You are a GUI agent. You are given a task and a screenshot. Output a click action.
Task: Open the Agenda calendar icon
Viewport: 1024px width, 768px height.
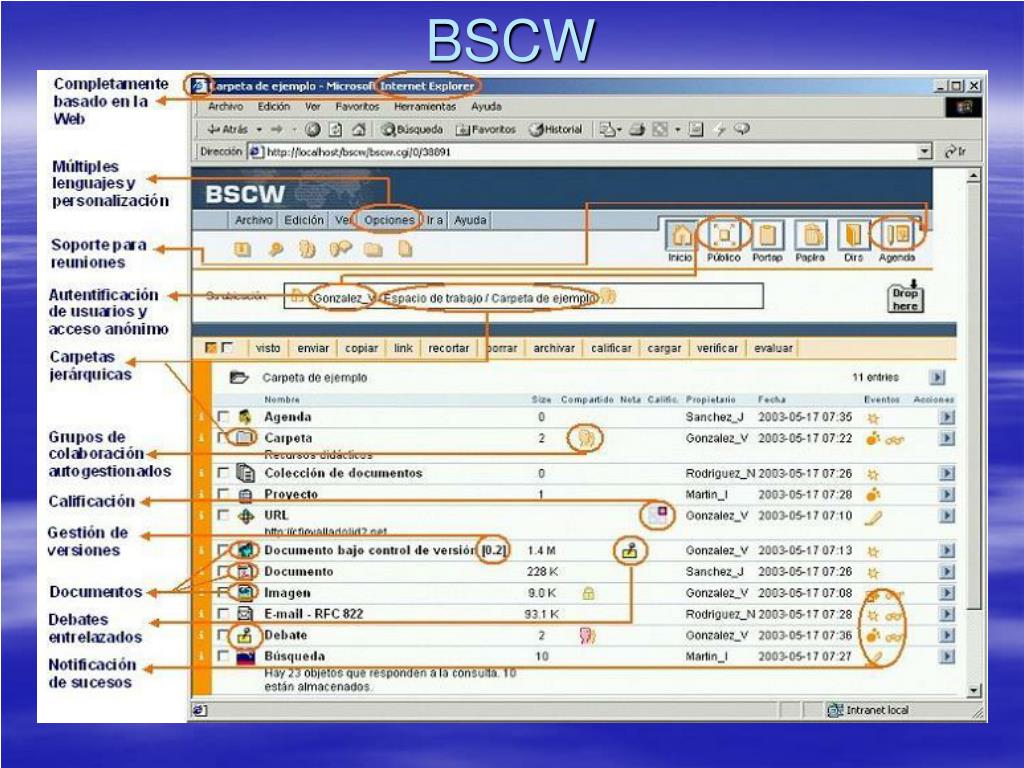[x=897, y=234]
